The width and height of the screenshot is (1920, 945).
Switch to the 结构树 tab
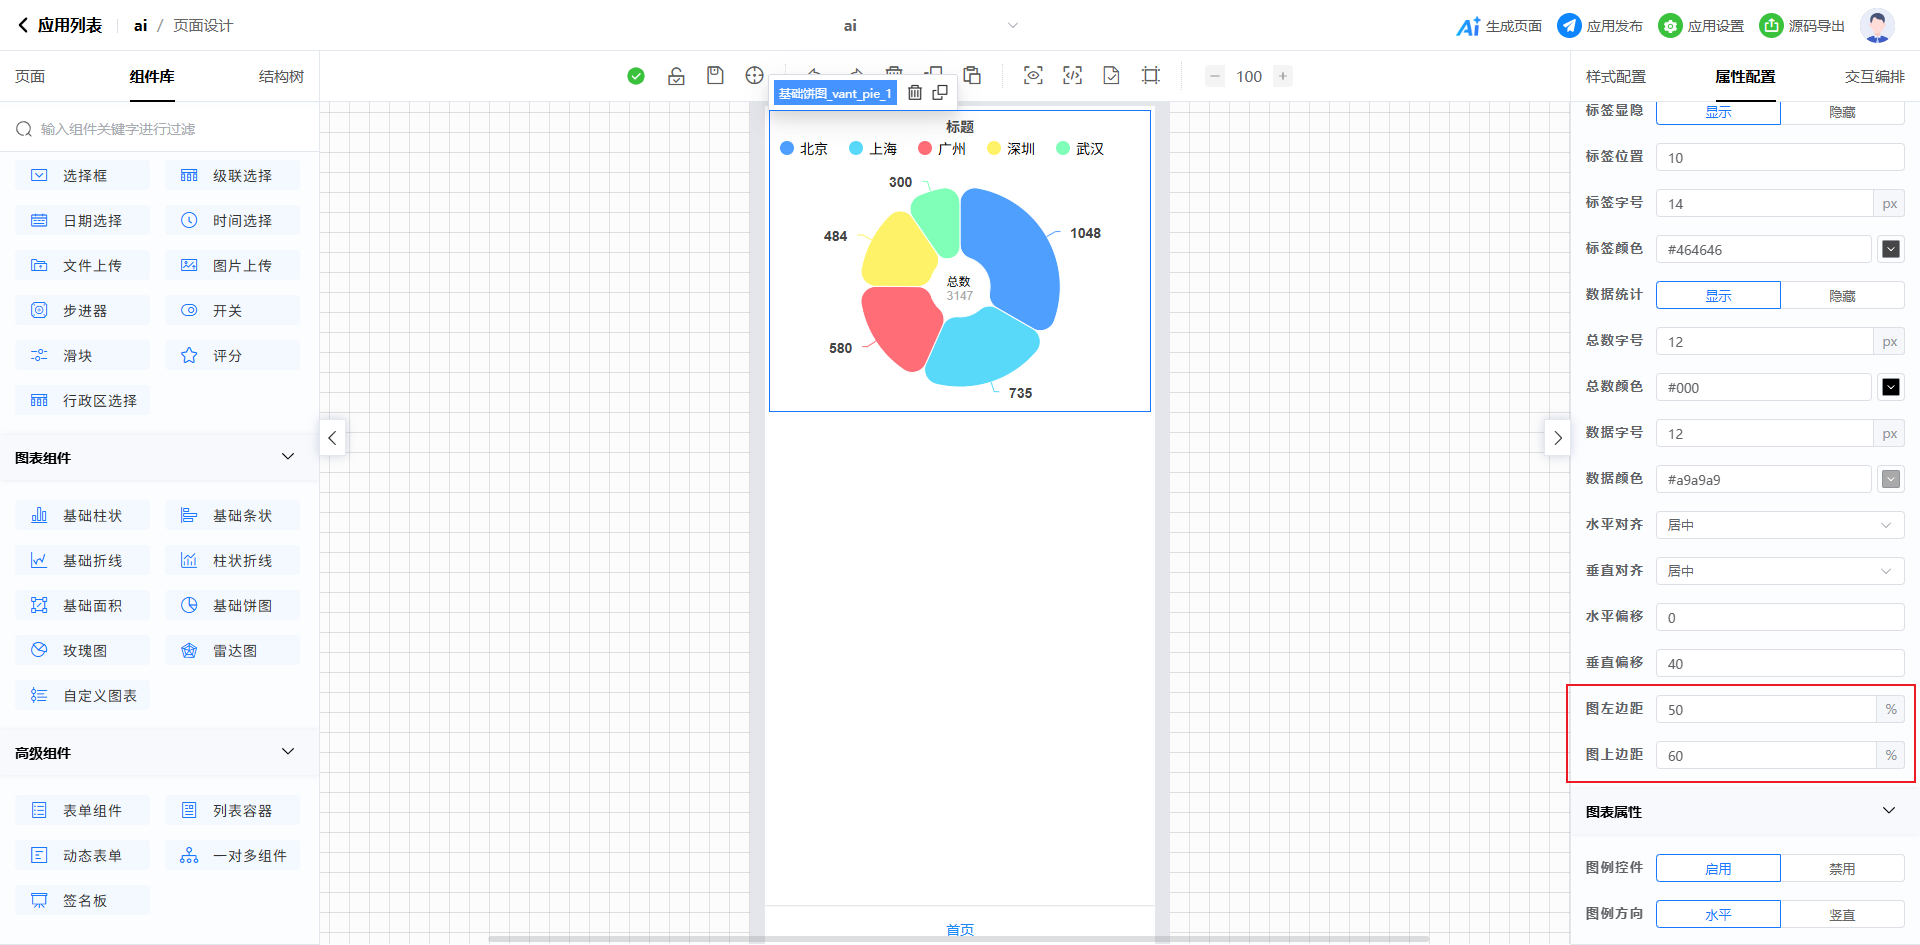281,77
